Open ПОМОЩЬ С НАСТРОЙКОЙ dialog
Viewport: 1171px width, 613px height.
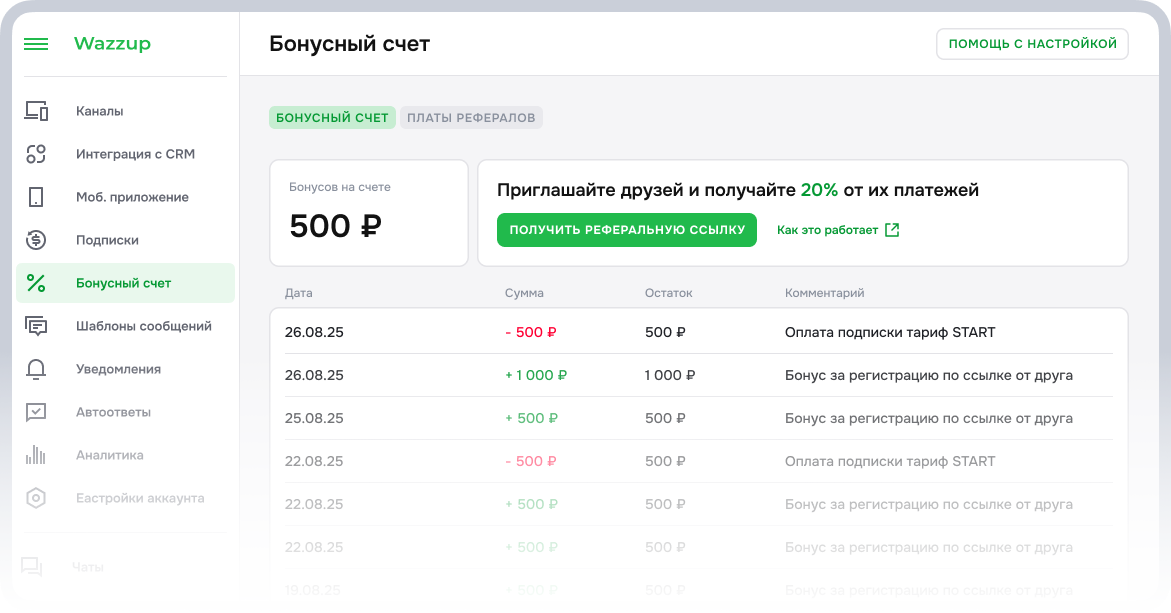point(1031,43)
